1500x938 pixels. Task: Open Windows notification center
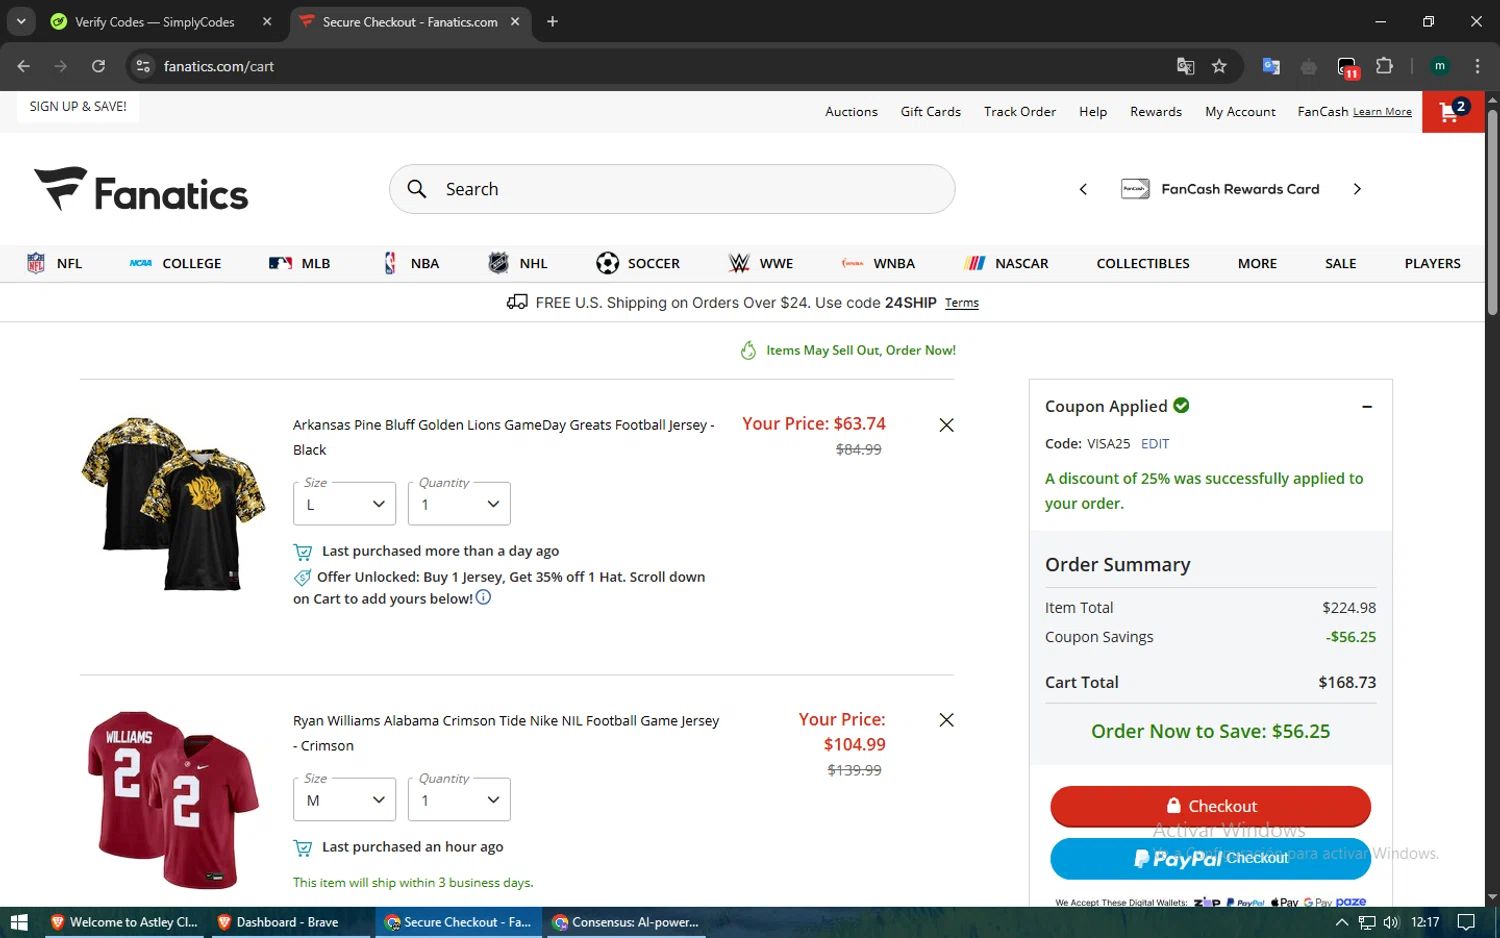coord(1466,922)
